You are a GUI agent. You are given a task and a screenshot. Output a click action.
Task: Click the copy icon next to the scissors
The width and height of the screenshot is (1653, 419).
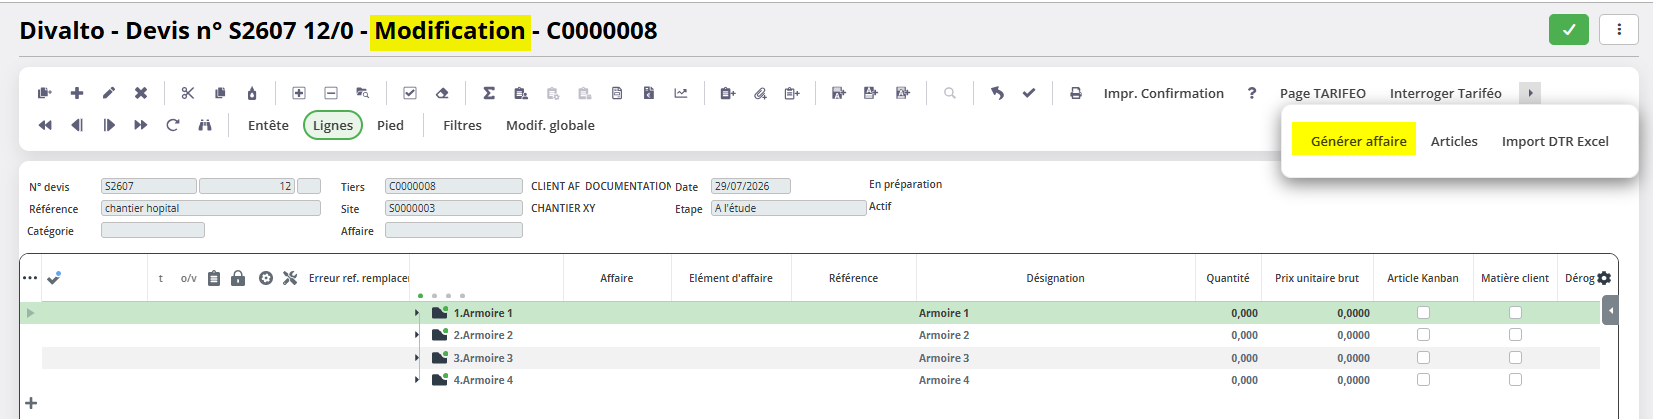click(x=220, y=93)
